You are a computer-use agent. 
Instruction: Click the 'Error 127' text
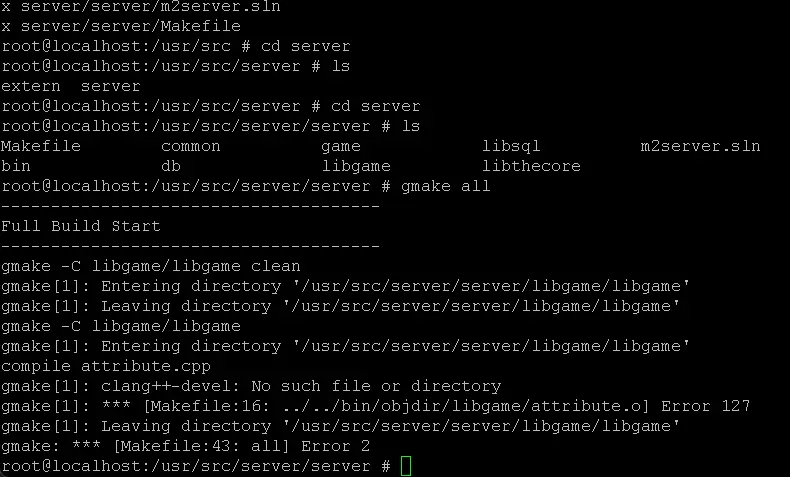point(705,406)
